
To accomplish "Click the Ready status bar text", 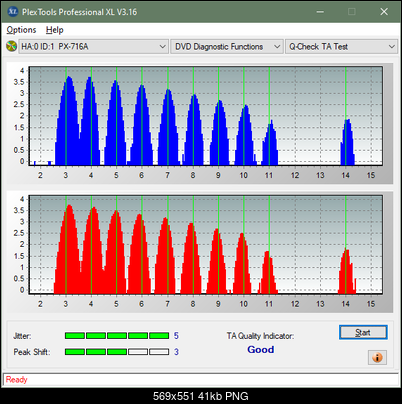I will [17, 380].
